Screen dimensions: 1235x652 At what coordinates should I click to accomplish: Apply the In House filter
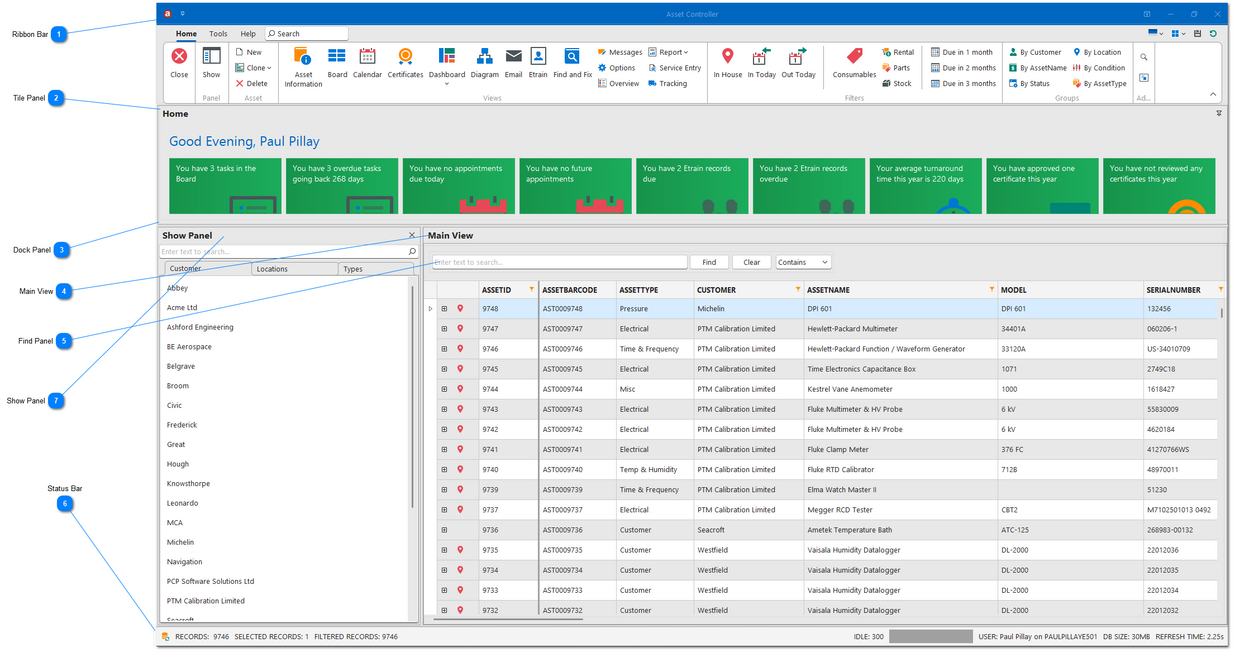point(728,63)
